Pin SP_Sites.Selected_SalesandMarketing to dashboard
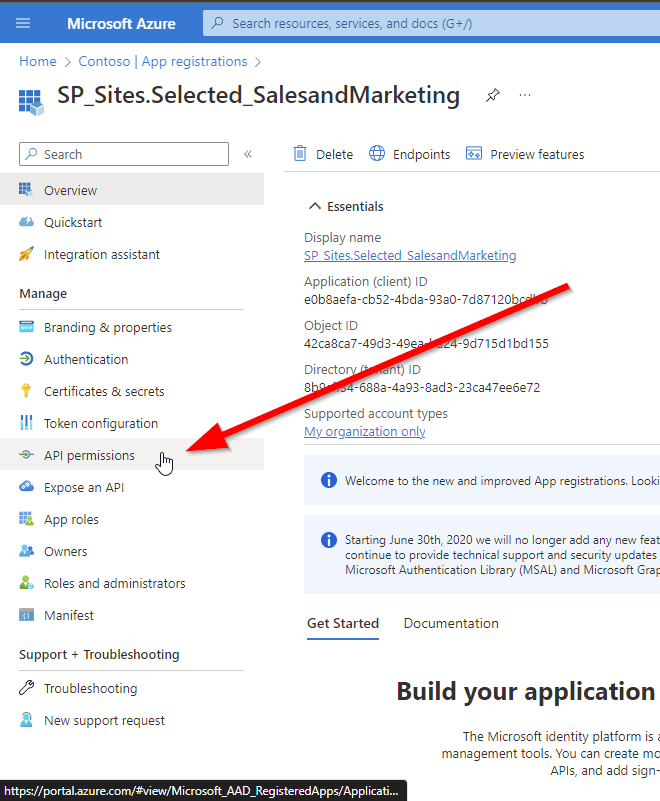This screenshot has width=660, height=801. [x=492, y=95]
